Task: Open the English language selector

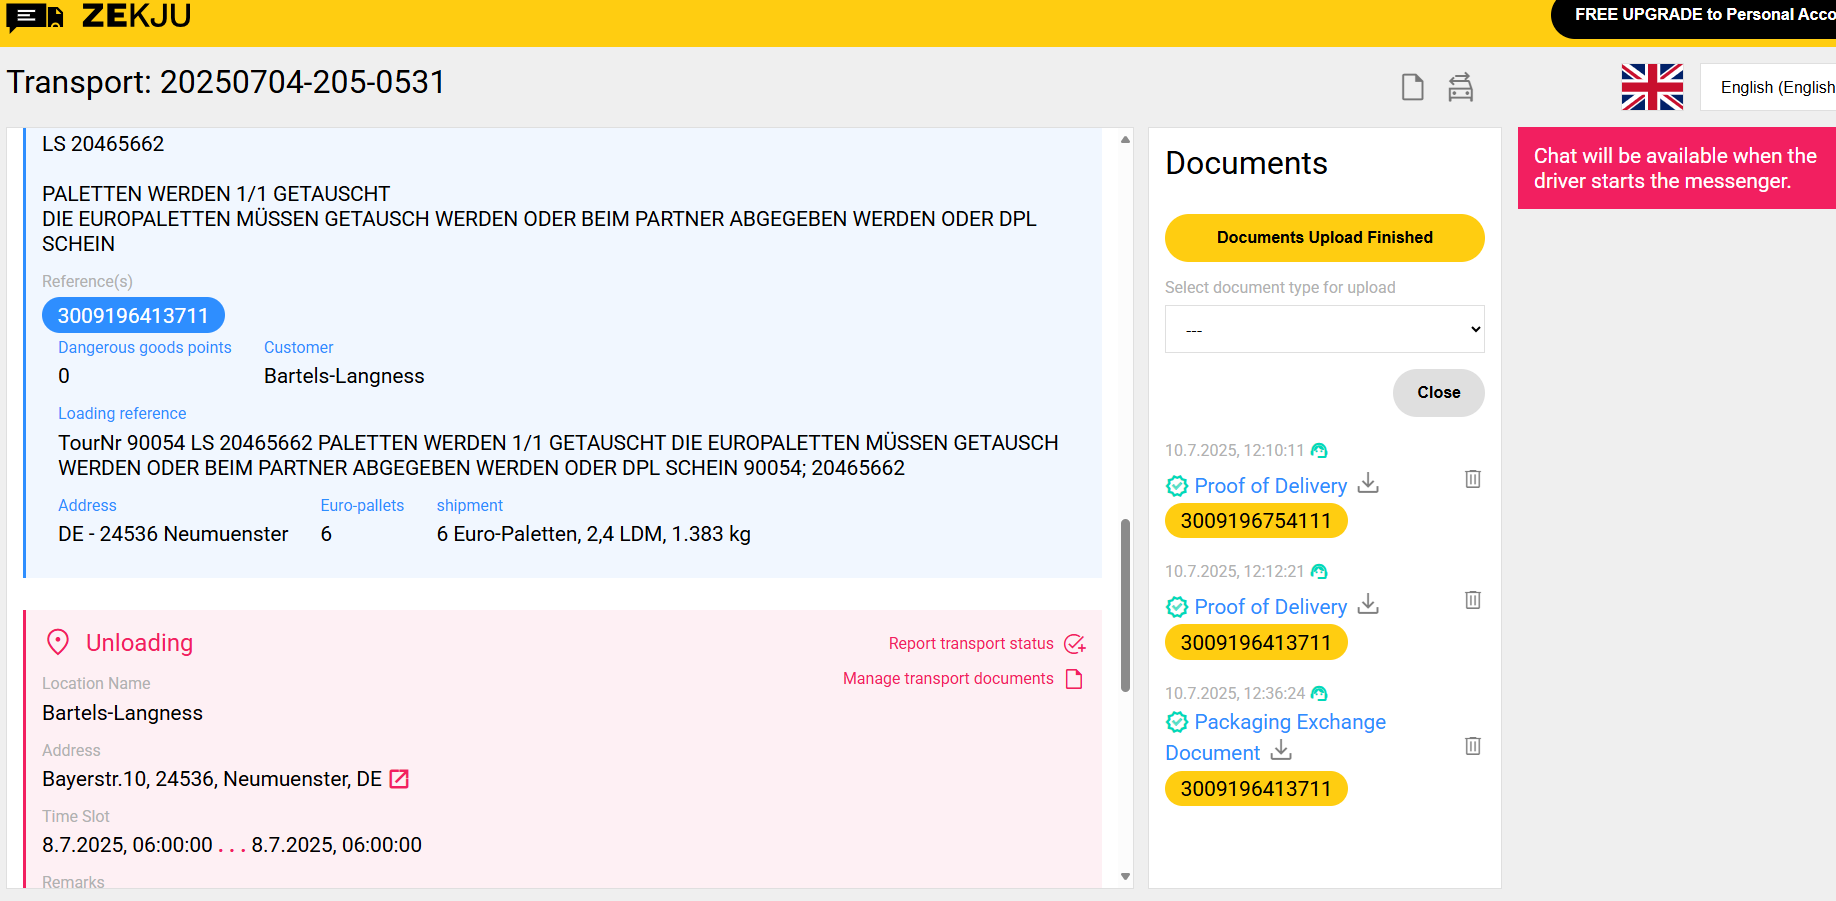Action: 1768,87
